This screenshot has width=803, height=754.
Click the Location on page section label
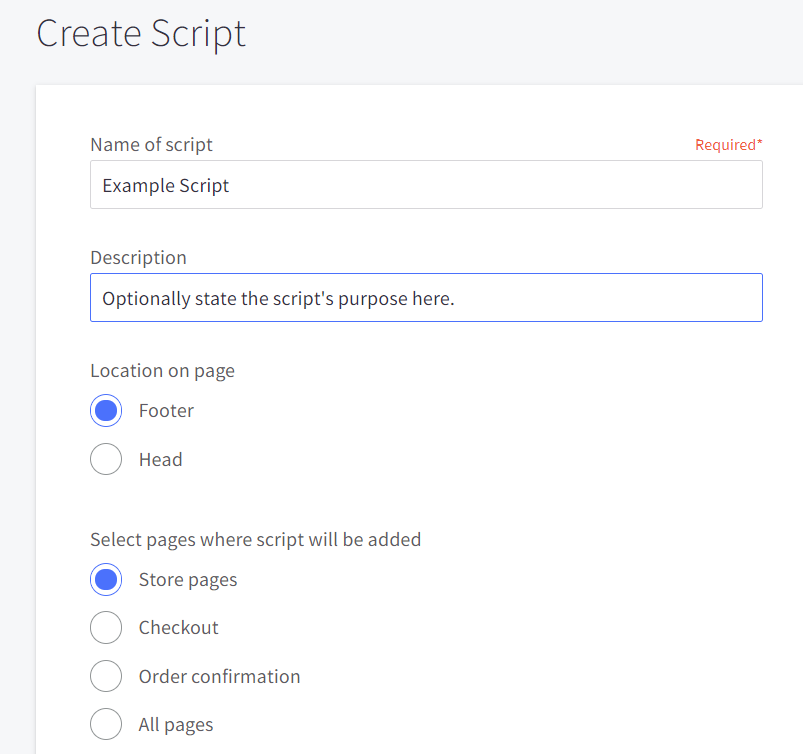tap(162, 371)
